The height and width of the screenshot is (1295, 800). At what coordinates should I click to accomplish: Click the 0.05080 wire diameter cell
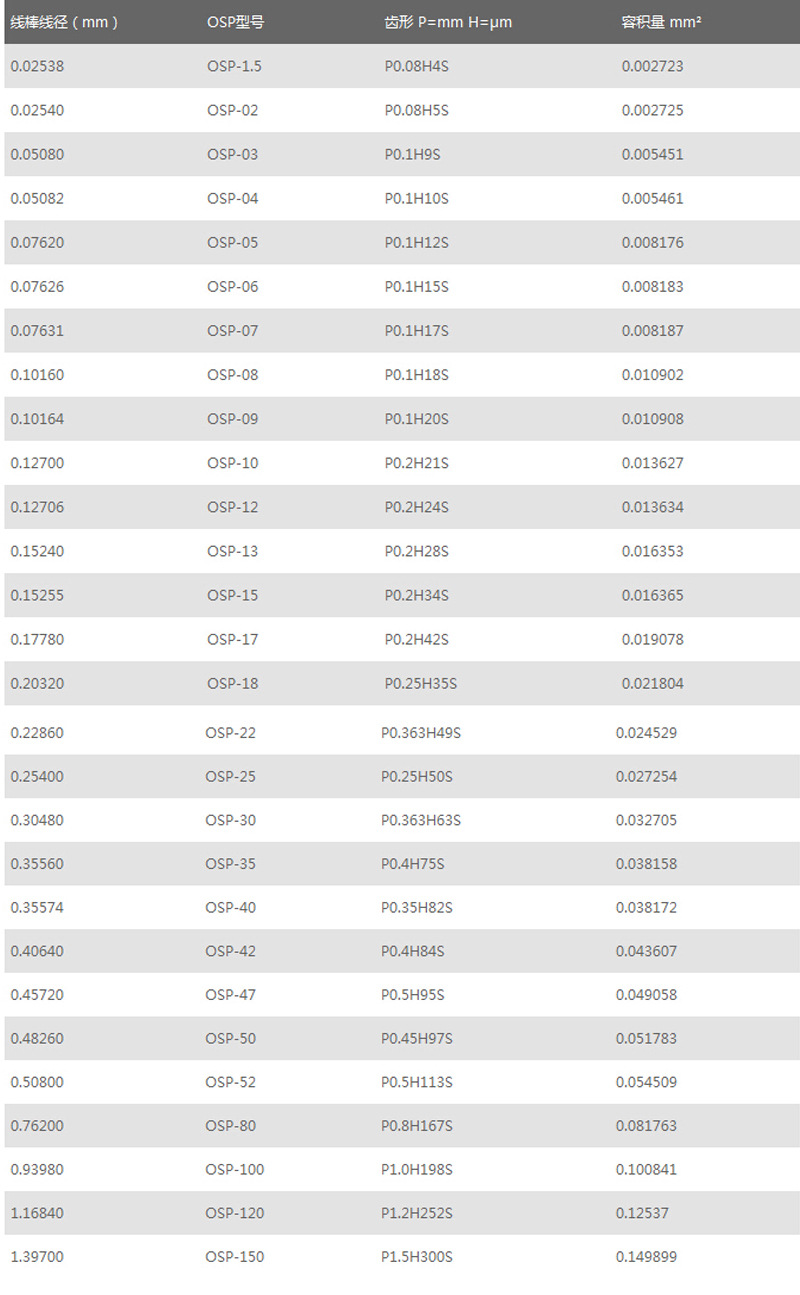(x=37, y=154)
